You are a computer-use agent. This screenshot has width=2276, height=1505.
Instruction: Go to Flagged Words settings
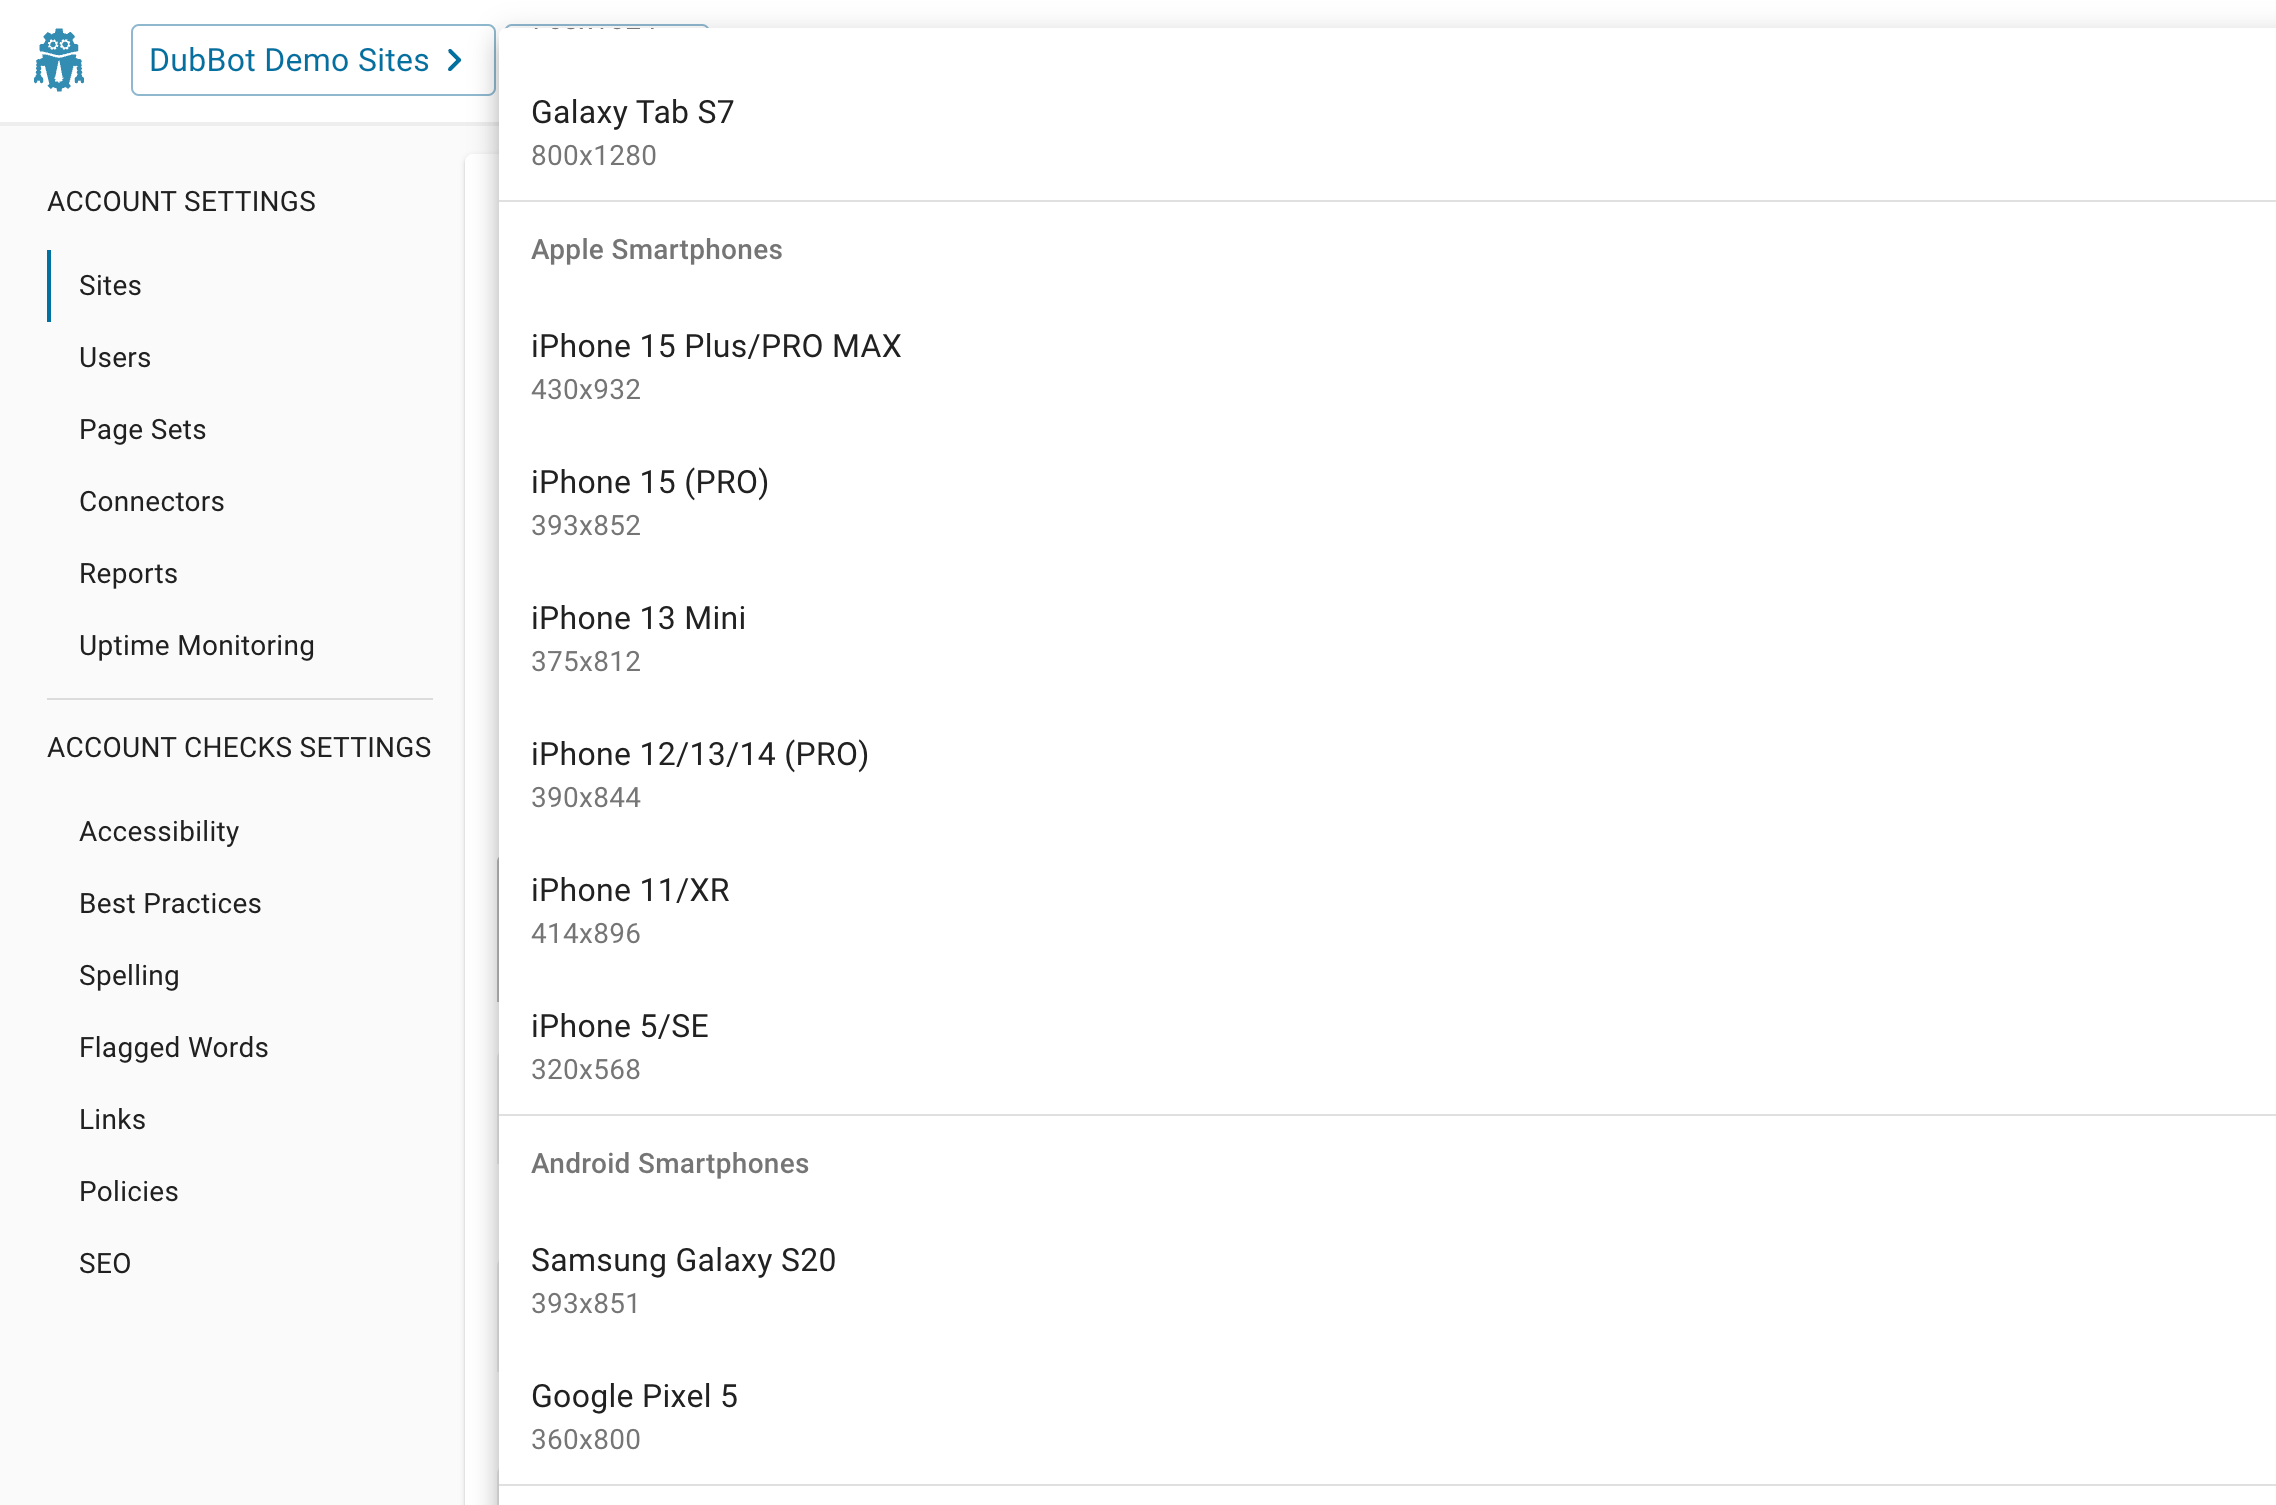173,1047
